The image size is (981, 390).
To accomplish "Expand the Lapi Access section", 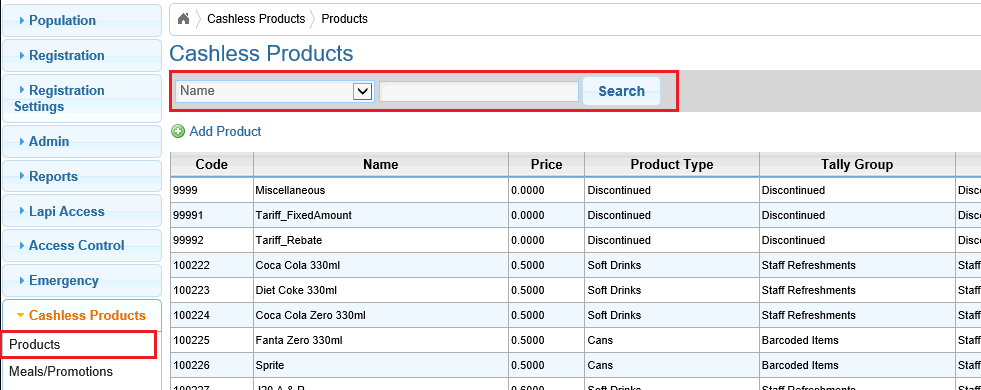I will click(82, 212).
